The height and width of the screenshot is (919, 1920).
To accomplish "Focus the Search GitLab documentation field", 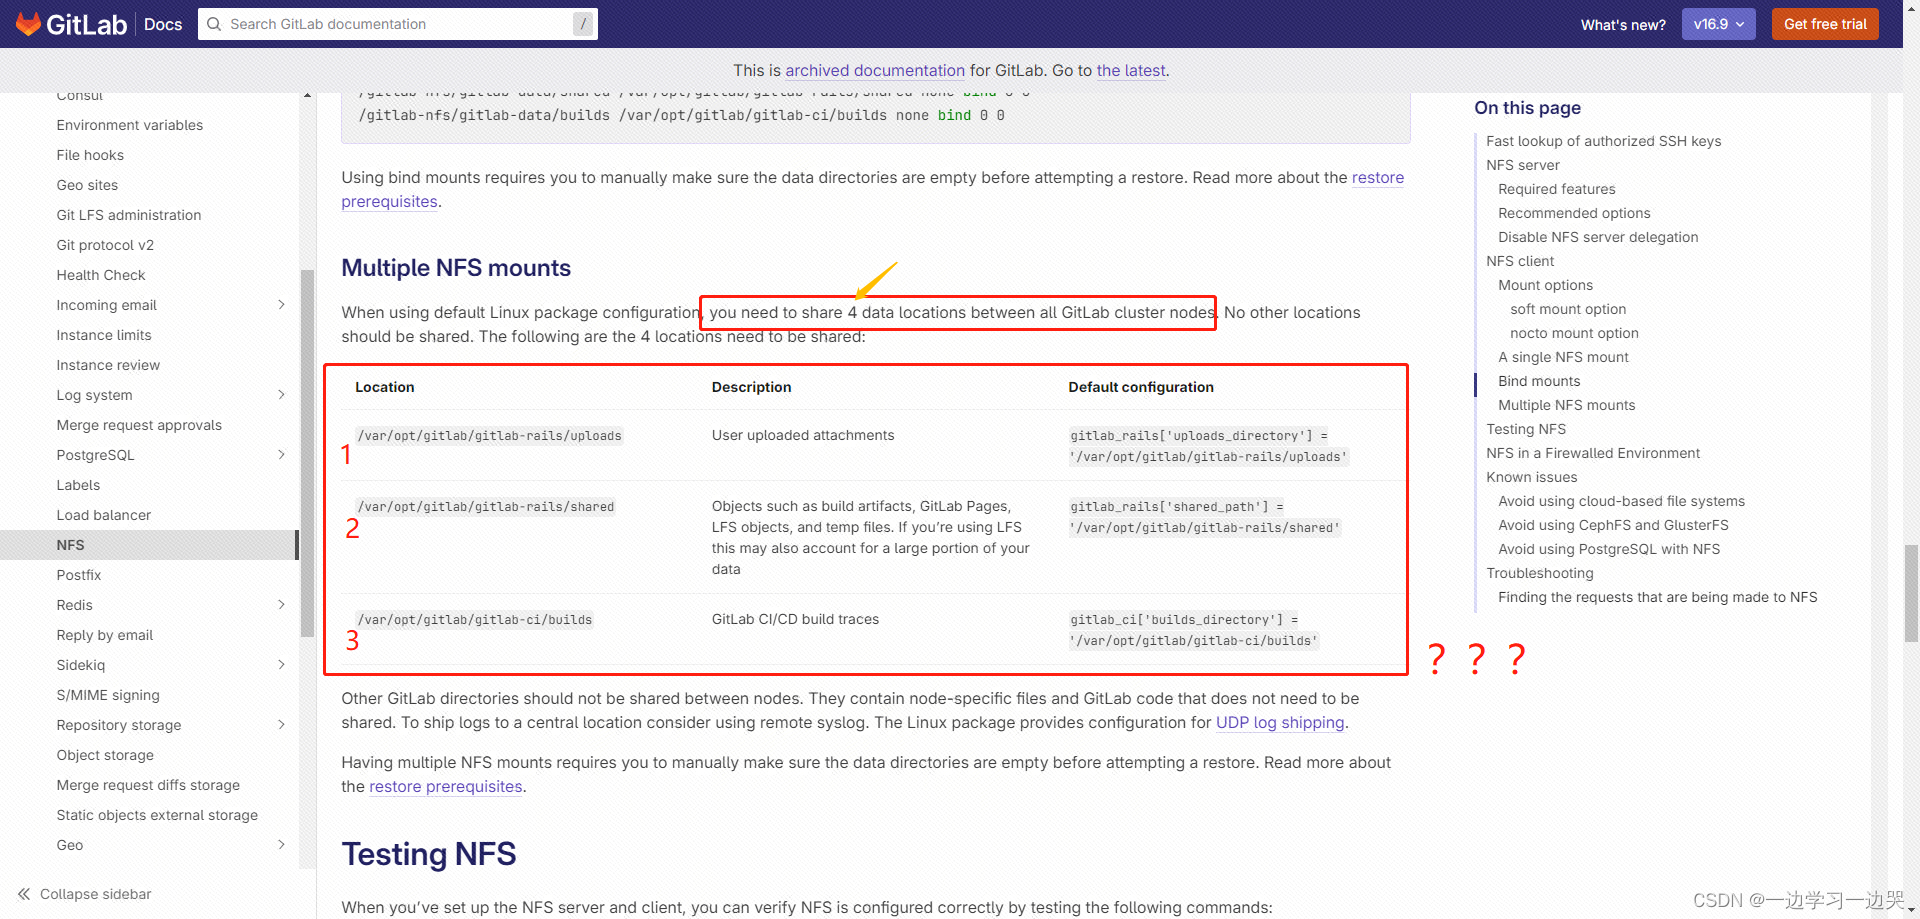I will [398, 24].
